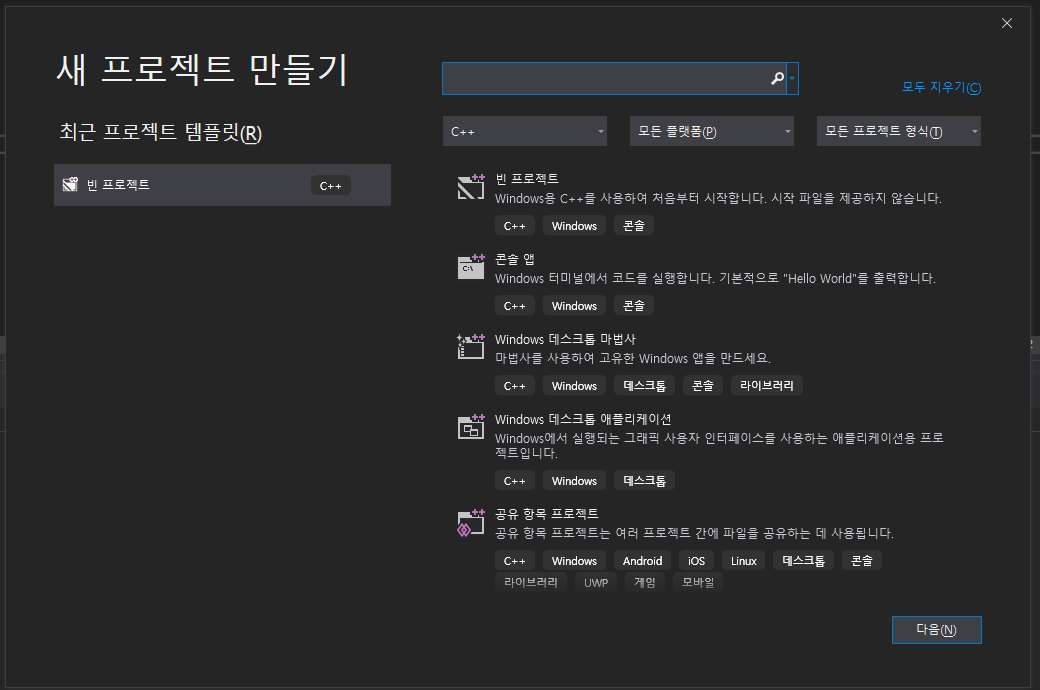Viewport: 1040px width, 690px height.
Task: Click the 모바일 tag
Action: (x=698, y=582)
